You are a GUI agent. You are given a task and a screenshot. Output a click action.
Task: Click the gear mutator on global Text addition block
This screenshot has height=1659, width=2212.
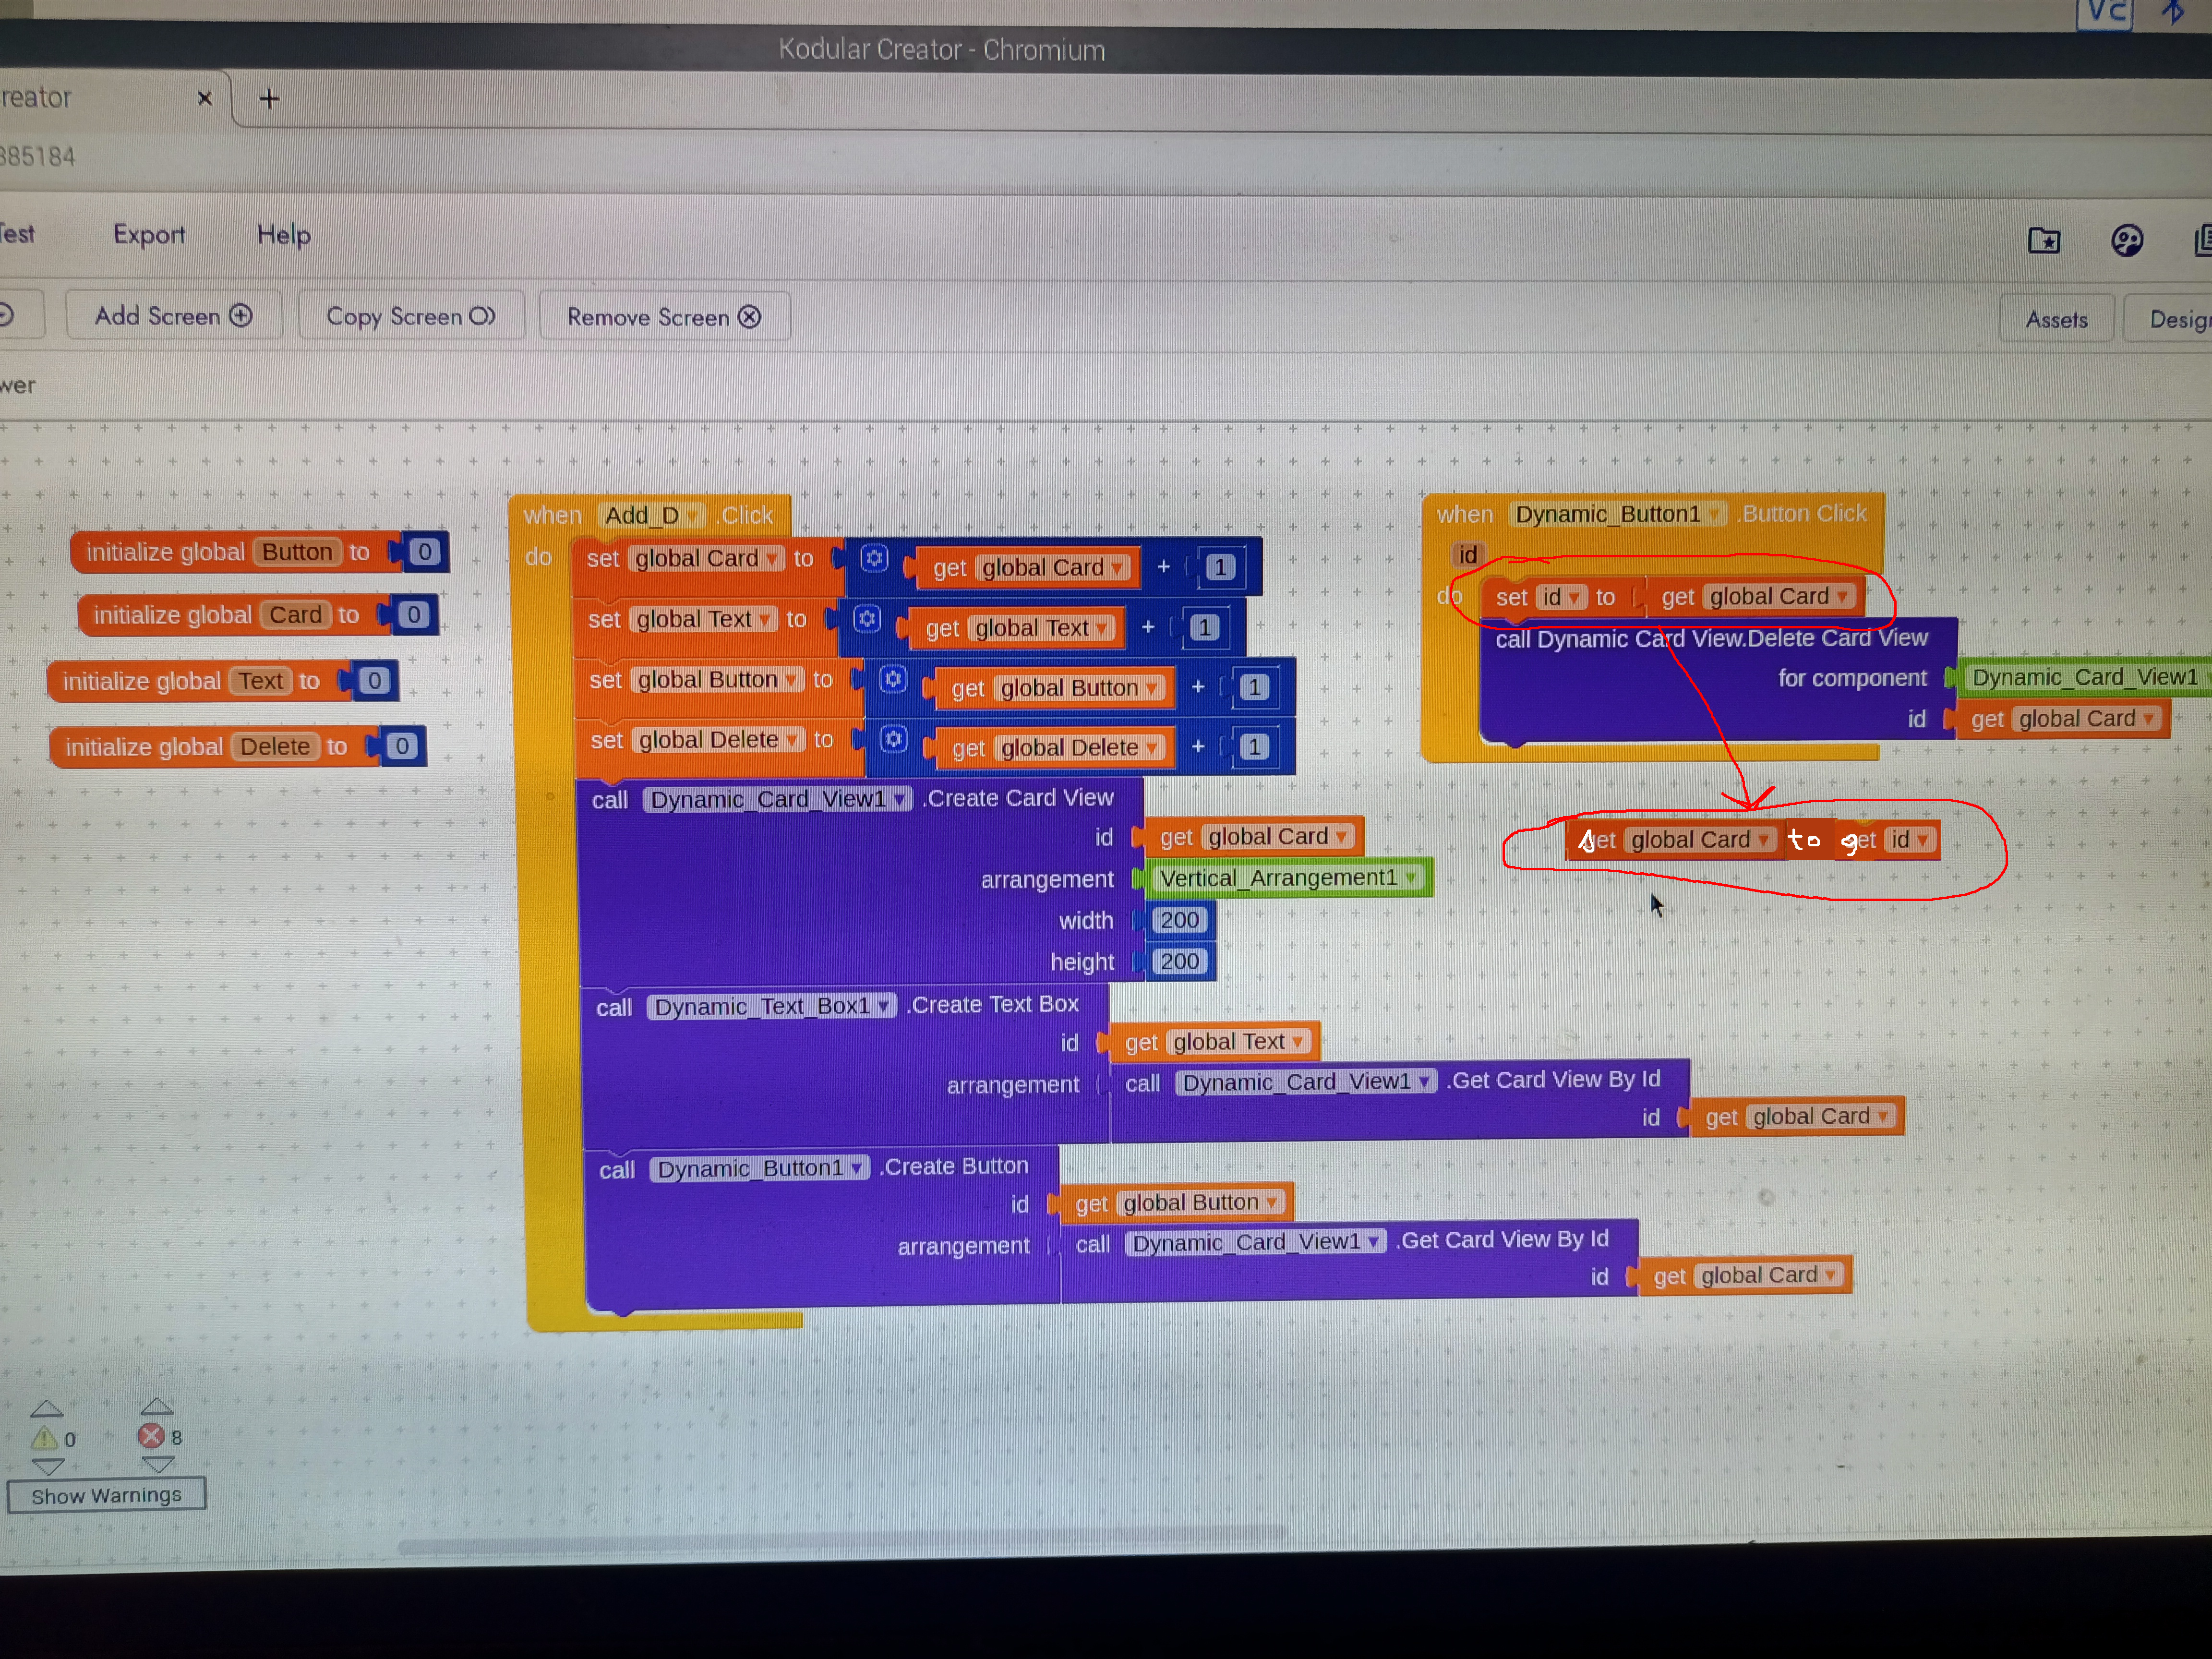pyautogui.click(x=867, y=619)
